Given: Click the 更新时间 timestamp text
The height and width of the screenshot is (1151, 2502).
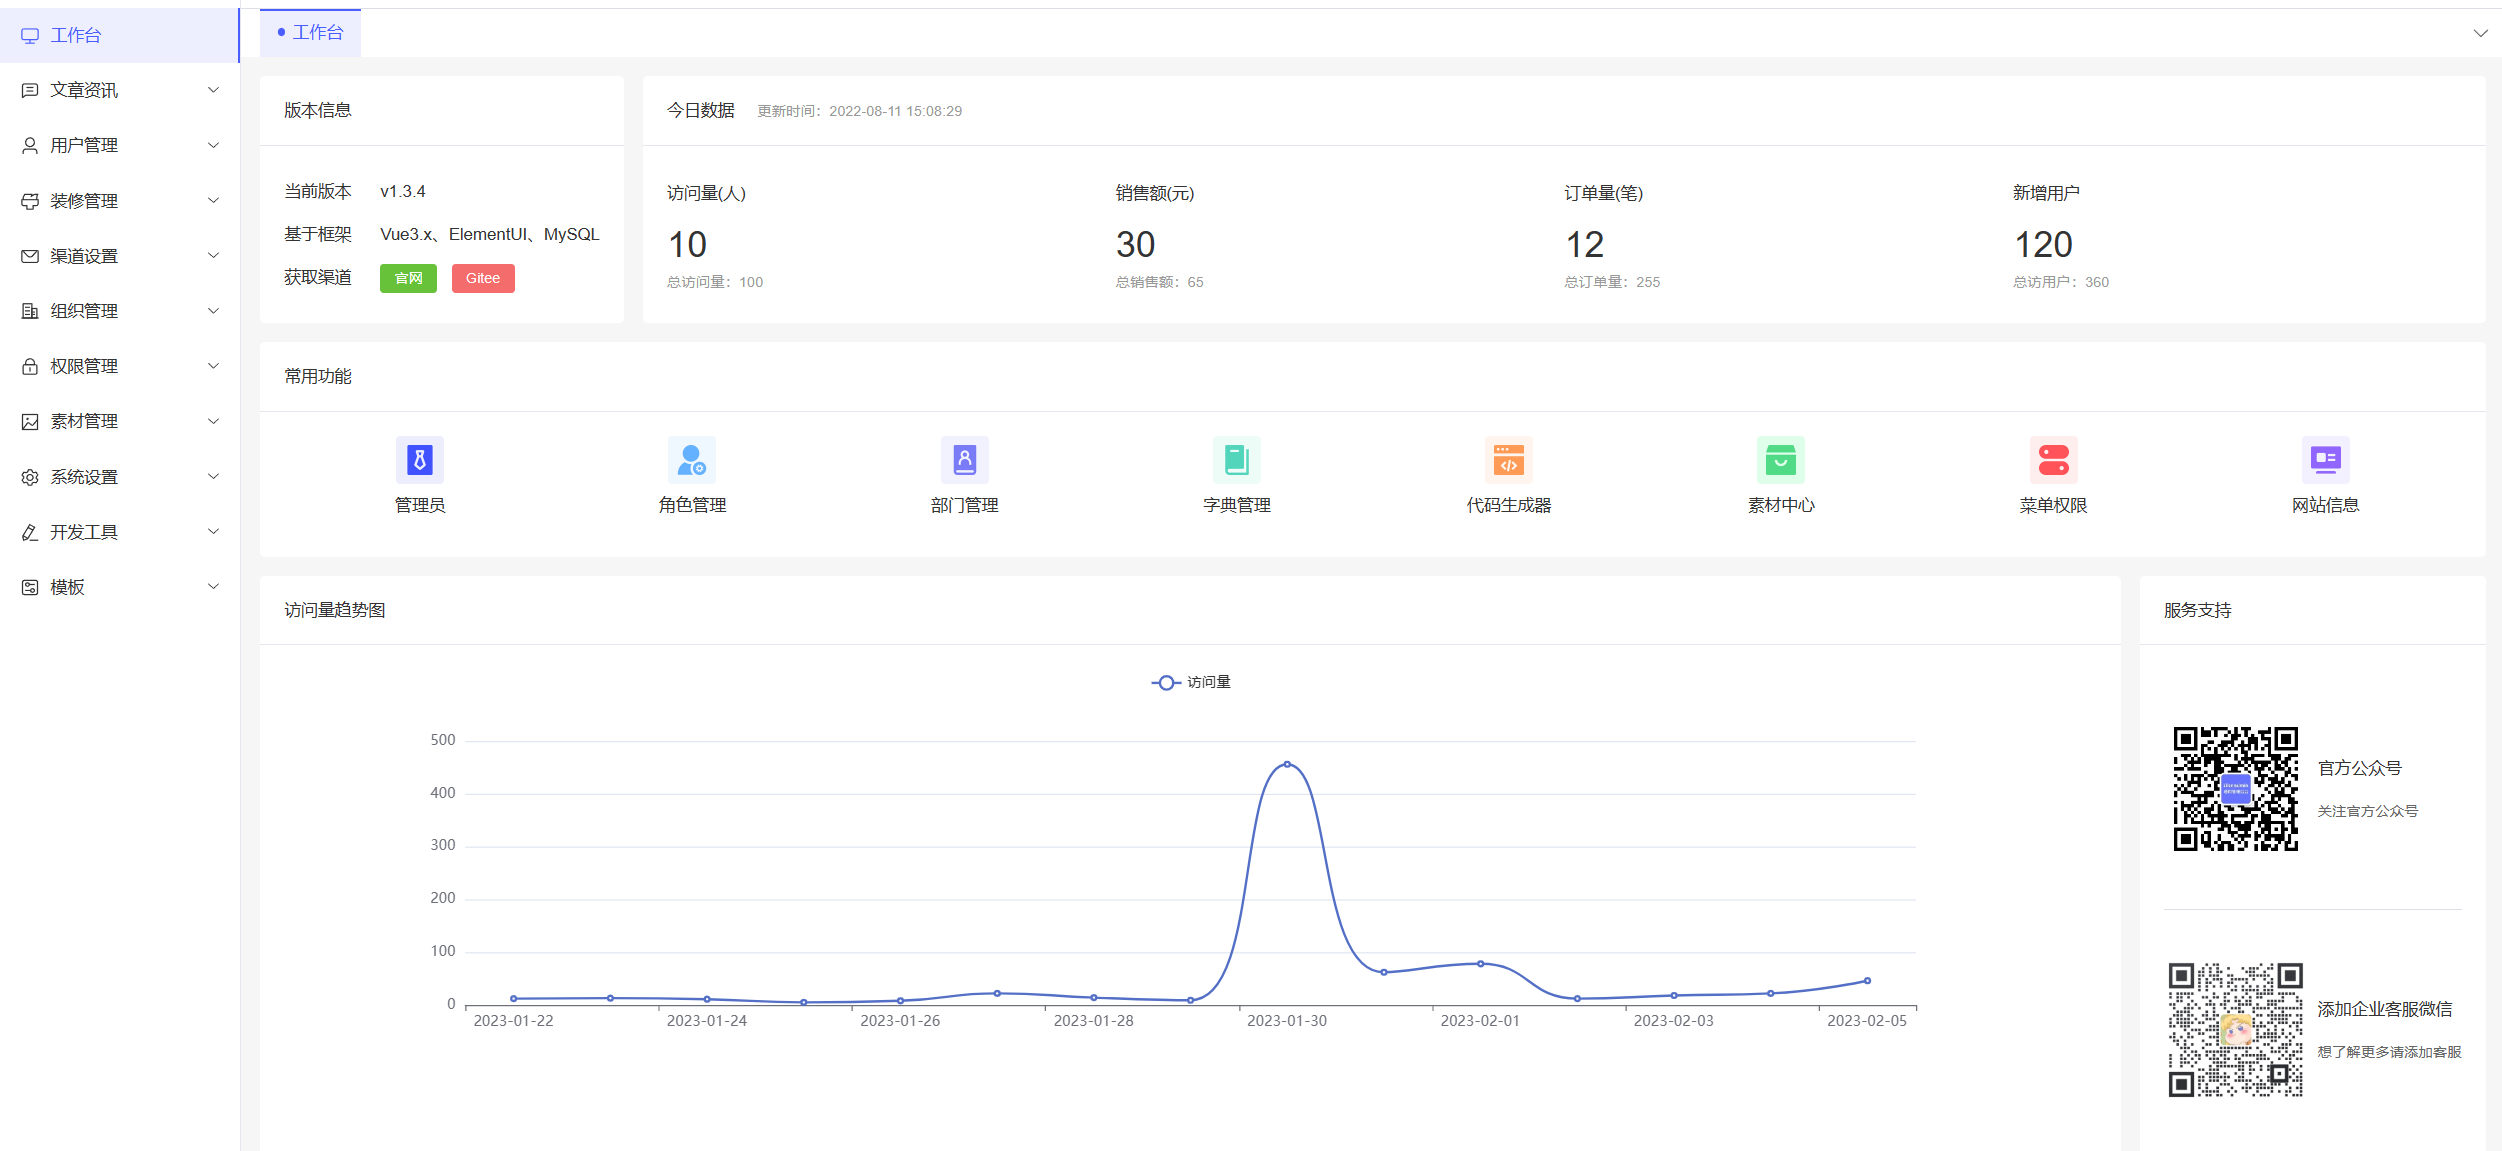Looking at the screenshot, I should point(860,111).
